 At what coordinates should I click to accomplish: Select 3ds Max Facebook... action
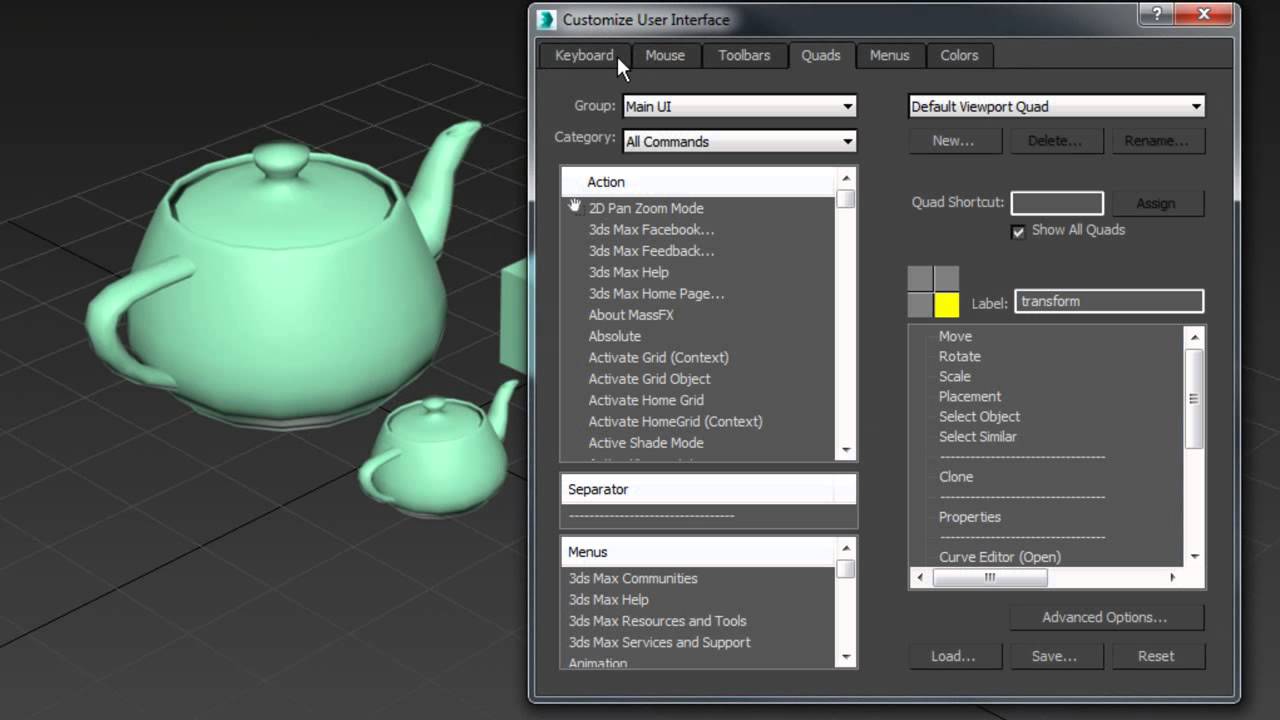(651, 229)
